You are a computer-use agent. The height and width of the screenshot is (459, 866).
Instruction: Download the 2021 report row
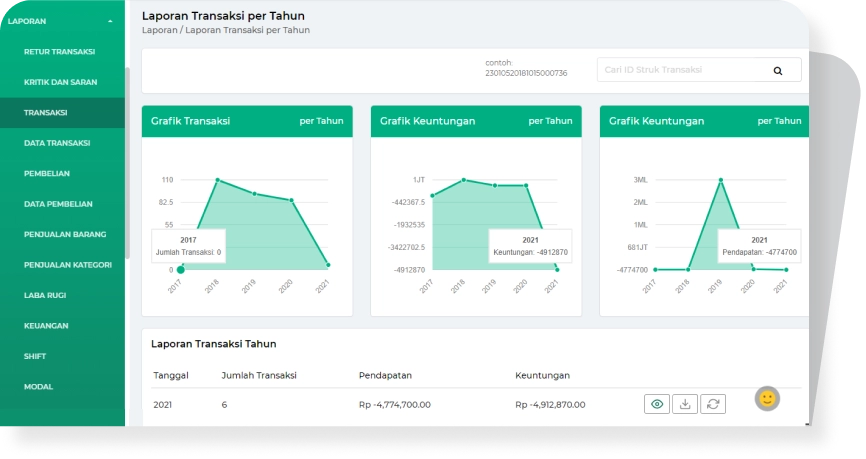[x=685, y=404]
